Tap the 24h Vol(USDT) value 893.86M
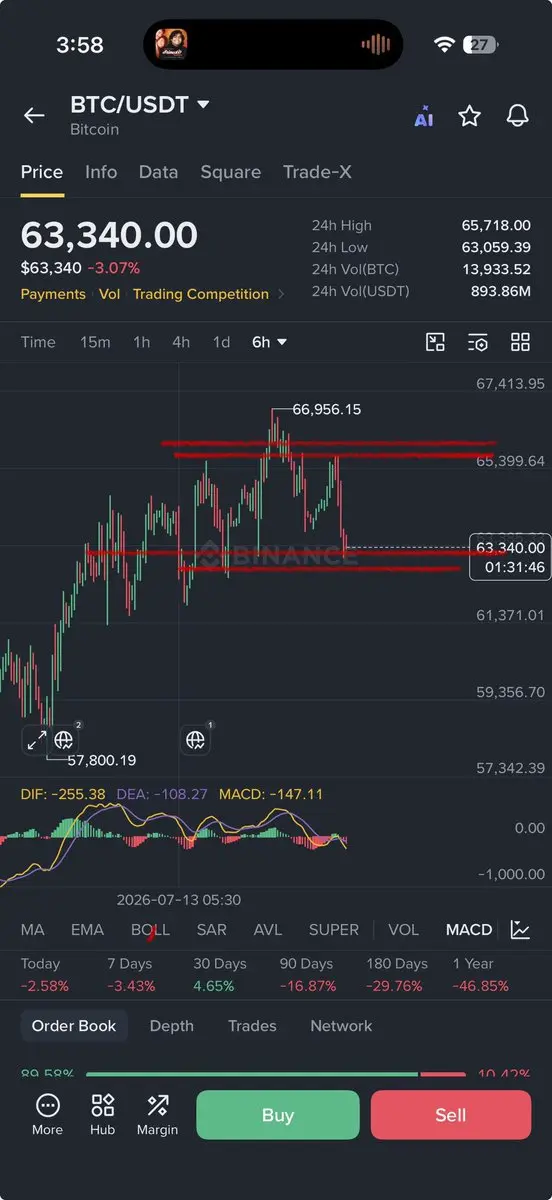Image resolution: width=552 pixels, height=1200 pixels. [x=501, y=291]
